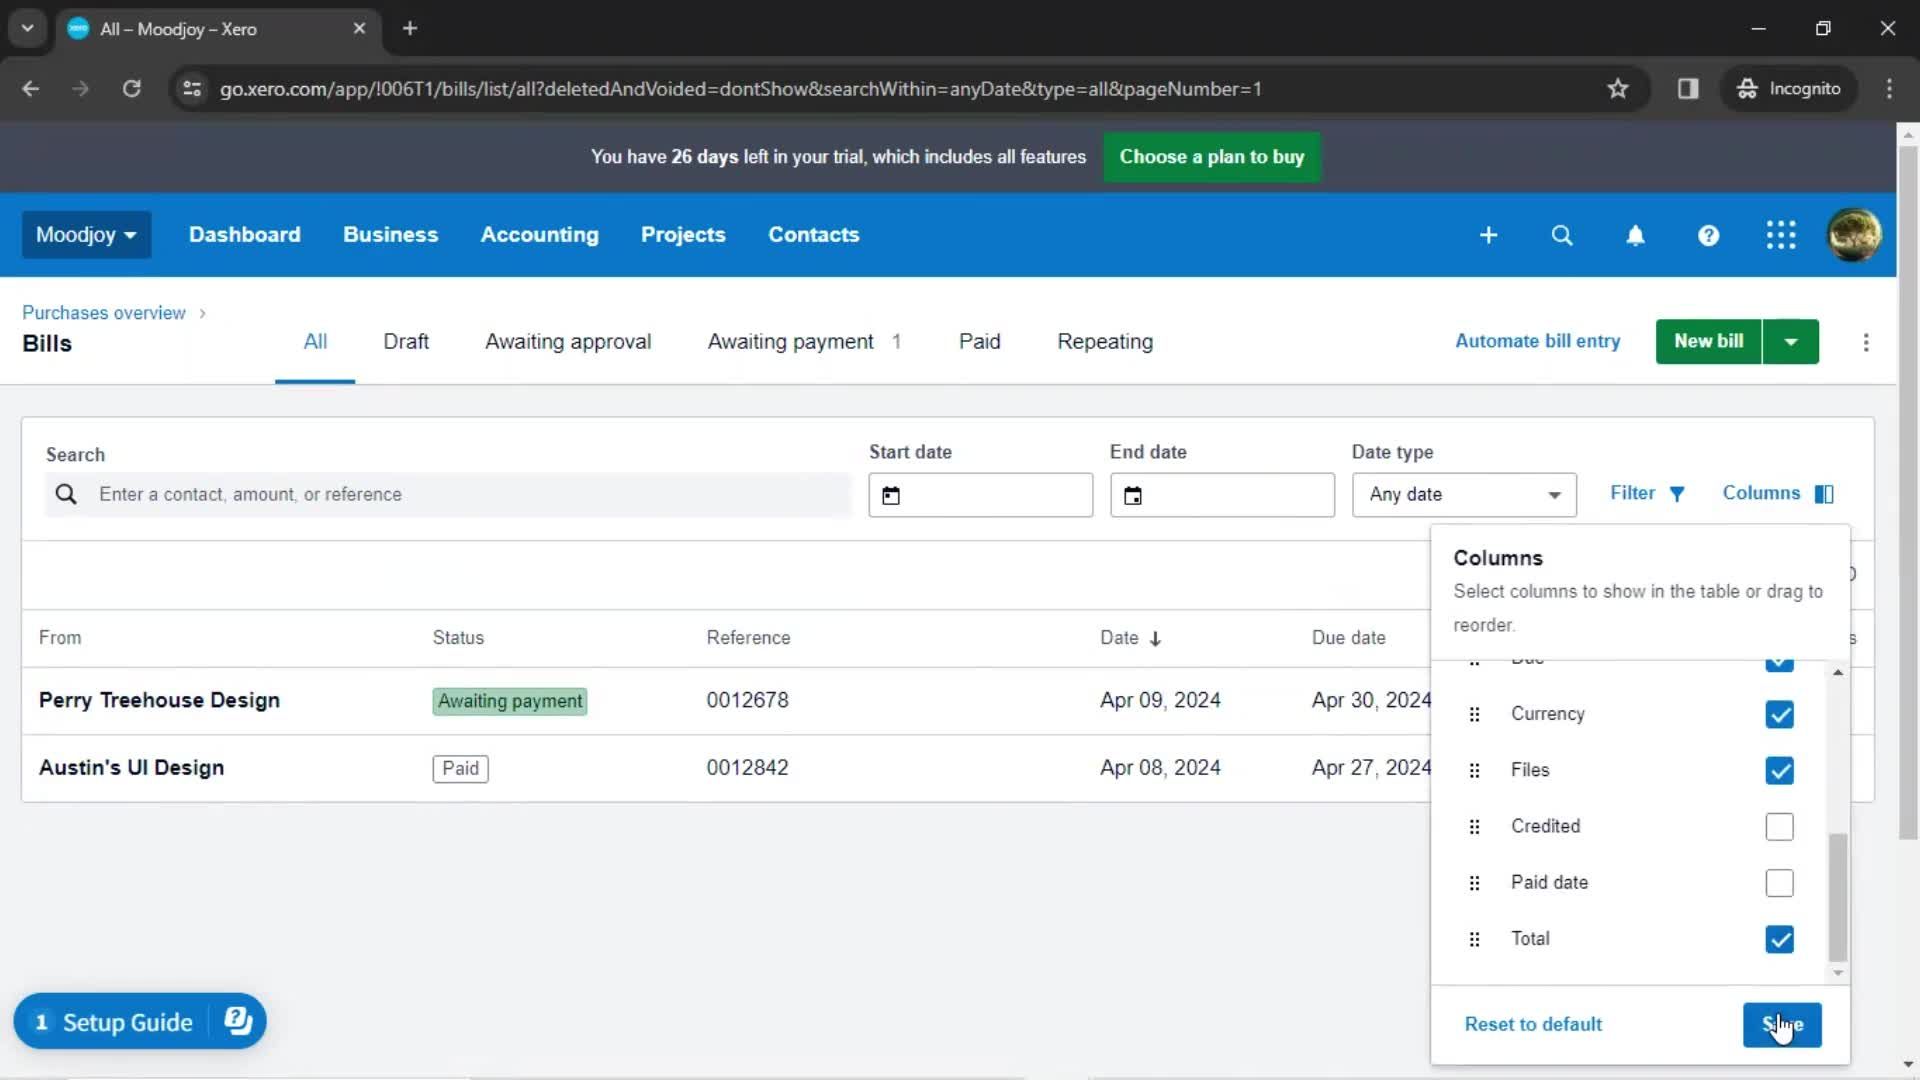Open the search magnifier in Xero header
The height and width of the screenshot is (1080, 1920).
[x=1562, y=235]
